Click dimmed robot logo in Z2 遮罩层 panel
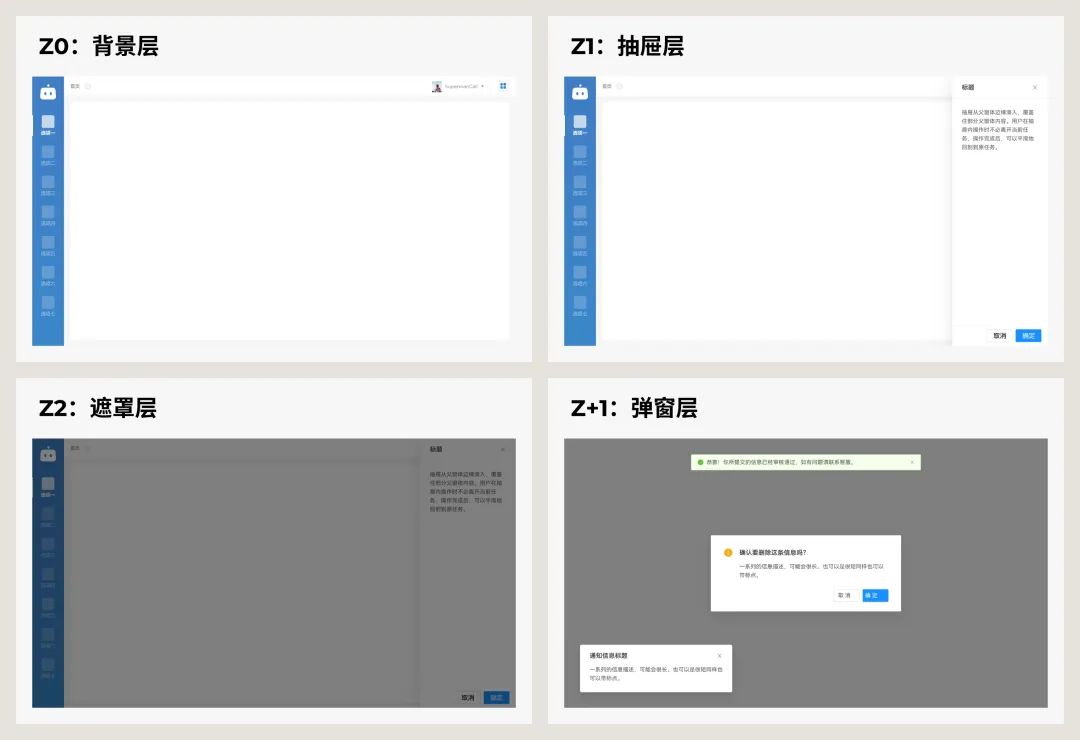Image resolution: width=1080 pixels, height=740 pixels. pos(48,454)
